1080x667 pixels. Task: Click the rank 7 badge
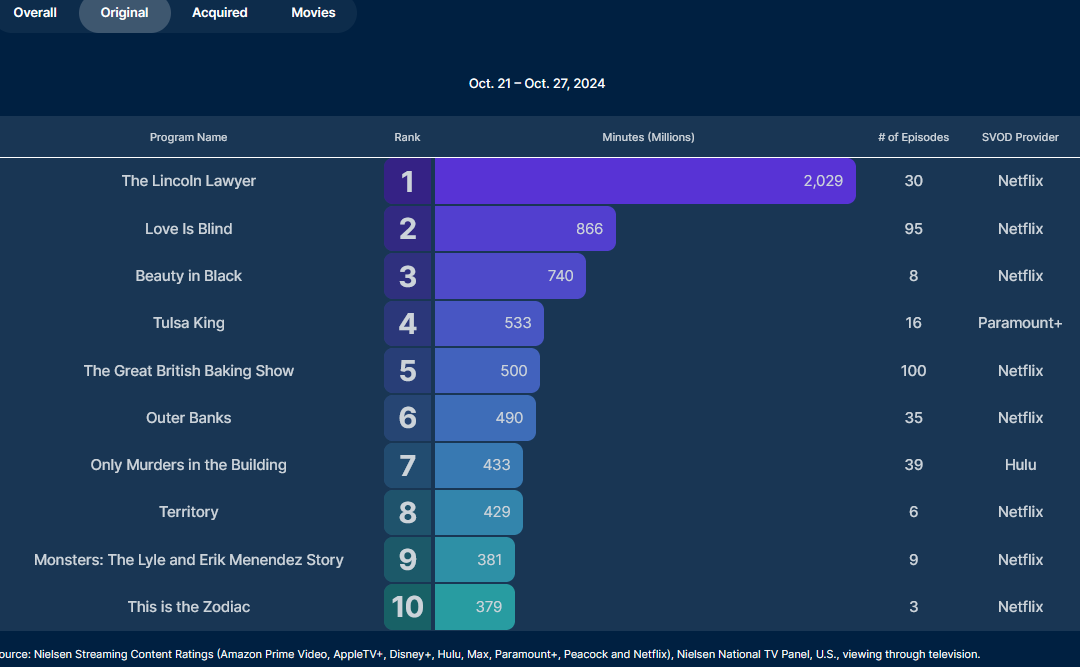408,465
